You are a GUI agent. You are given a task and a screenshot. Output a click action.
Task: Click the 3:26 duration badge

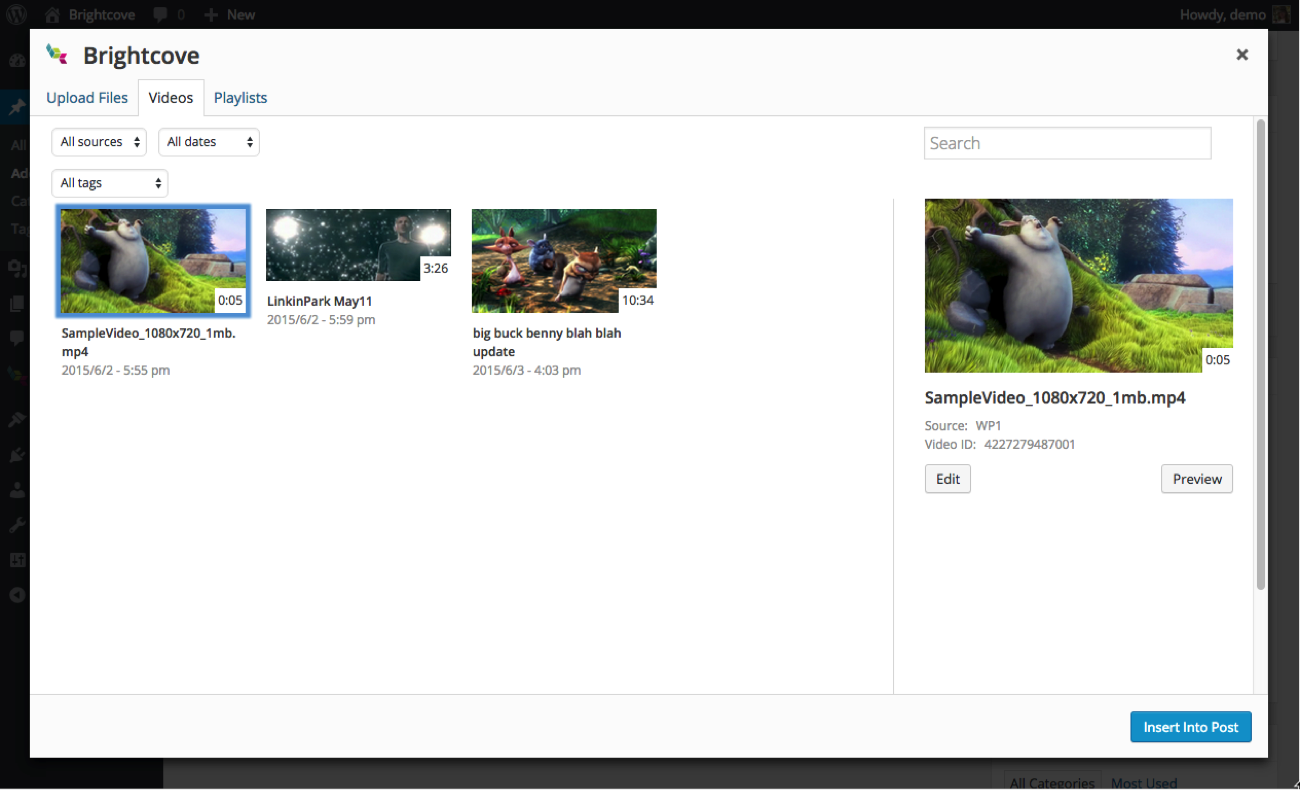(436, 268)
